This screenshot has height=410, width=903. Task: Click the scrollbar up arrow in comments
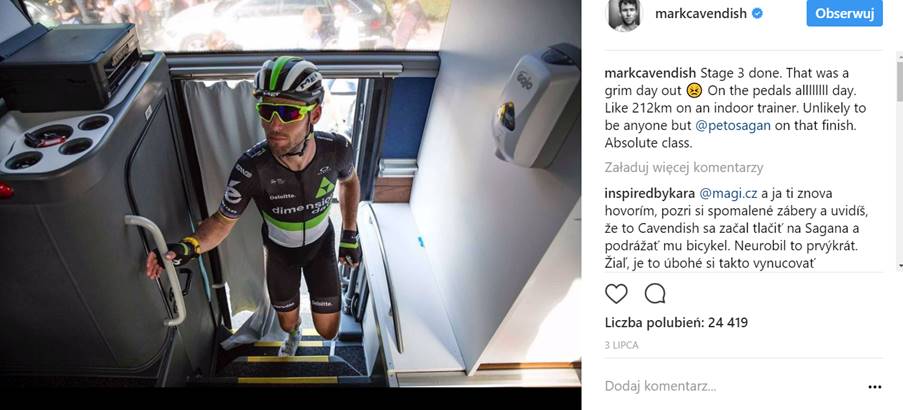[x=900, y=56]
